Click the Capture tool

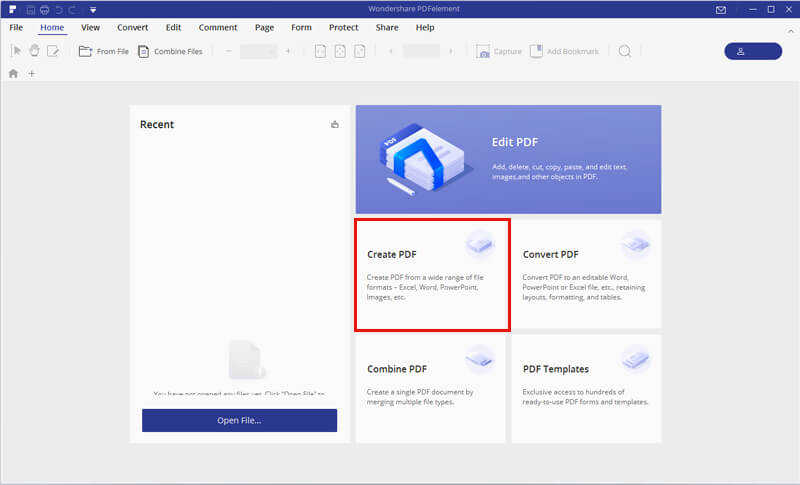coord(499,51)
